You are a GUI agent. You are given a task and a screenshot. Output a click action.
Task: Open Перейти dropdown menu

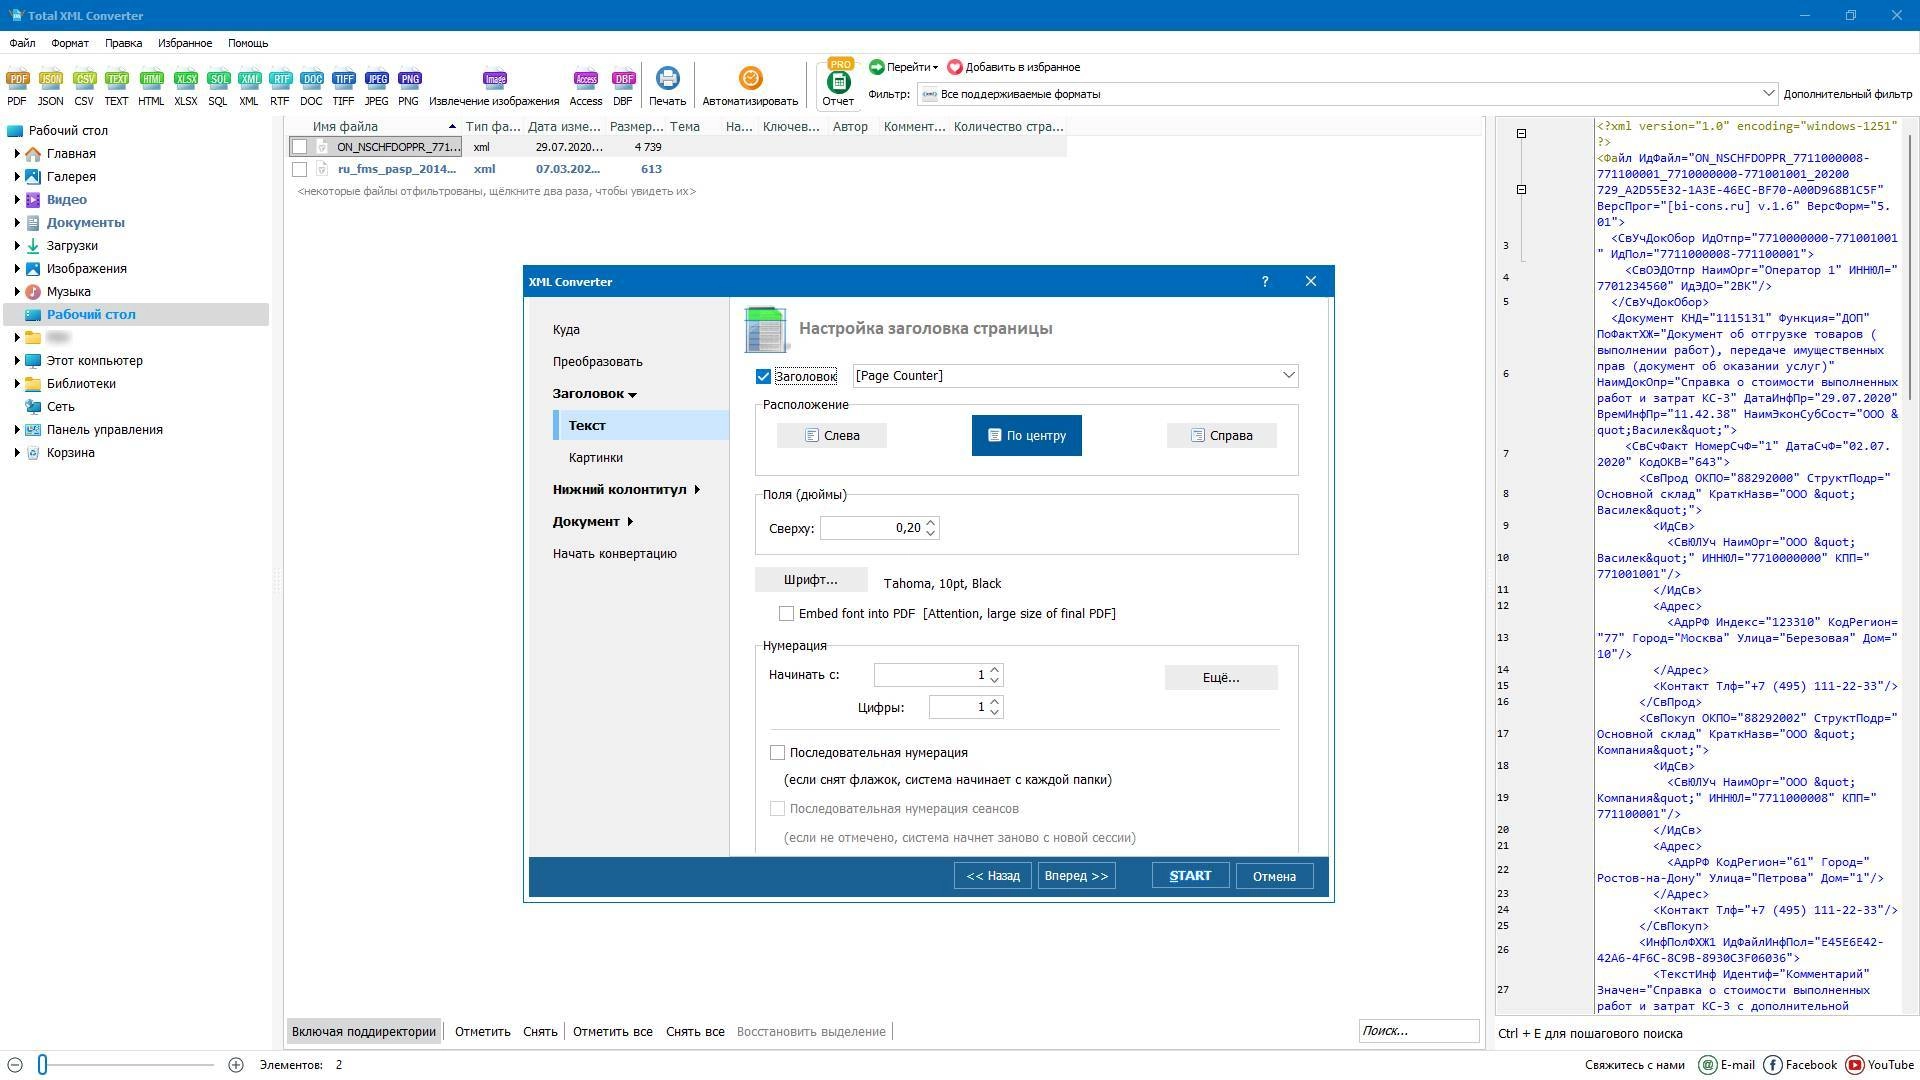pos(904,67)
